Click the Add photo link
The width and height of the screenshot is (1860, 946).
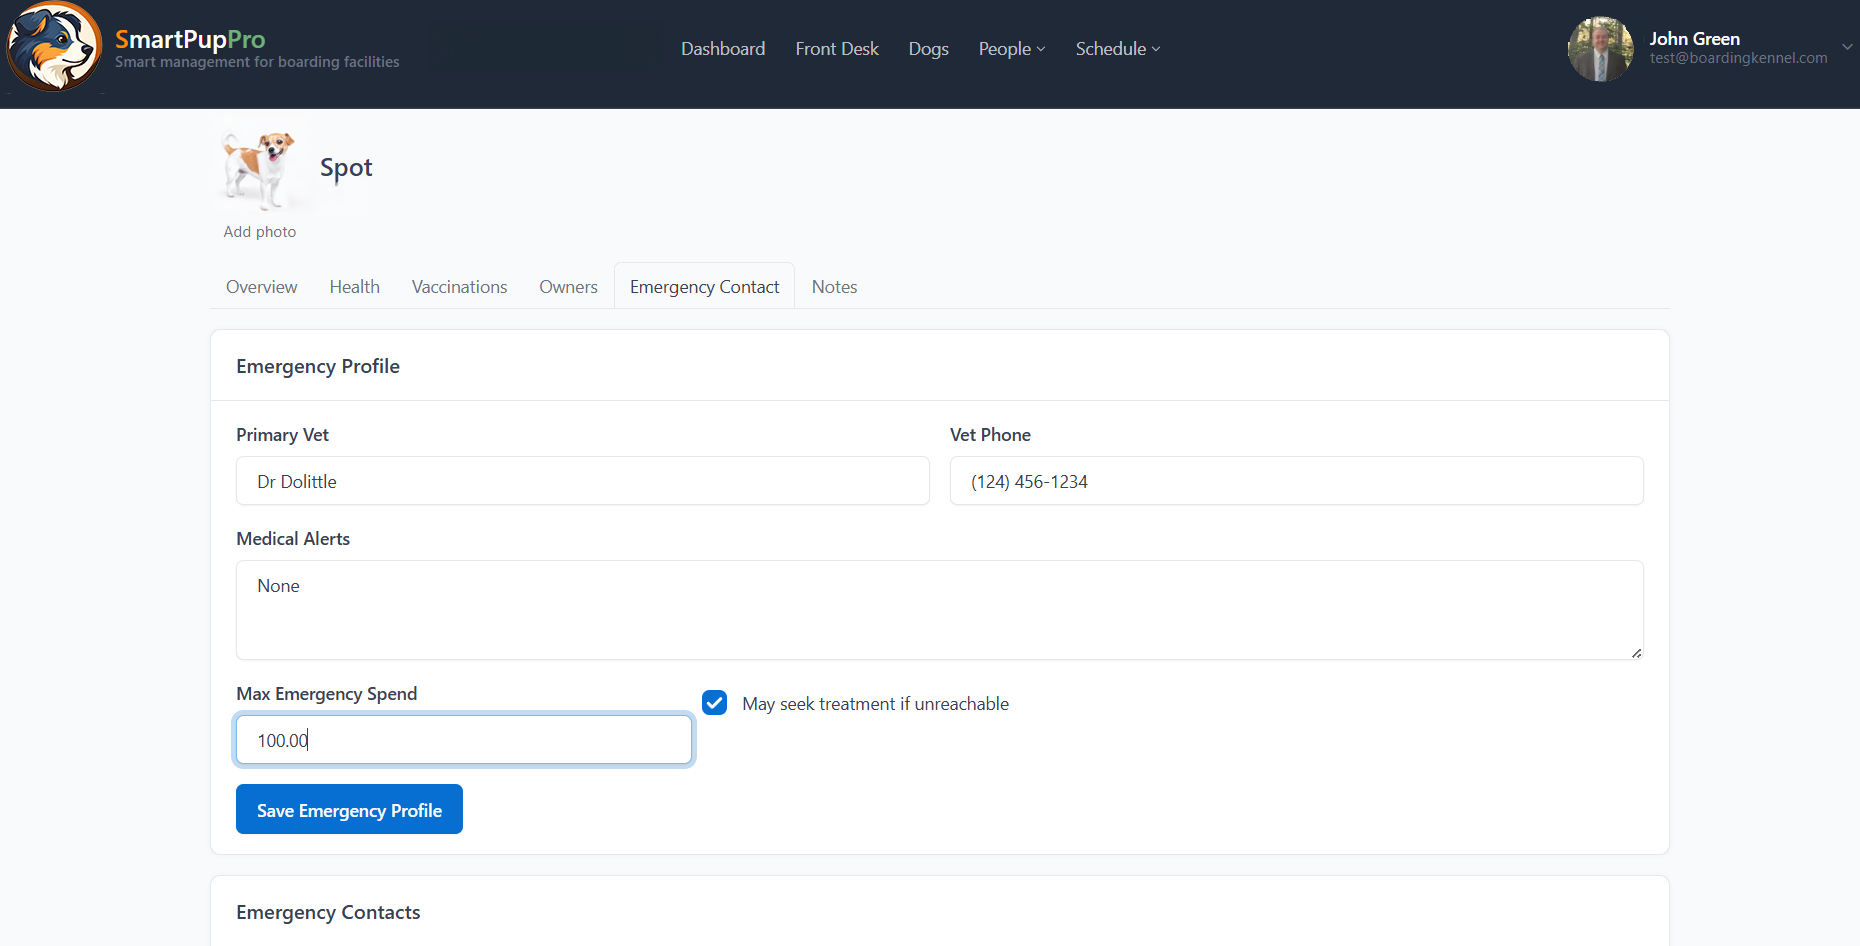tap(260, 232)
